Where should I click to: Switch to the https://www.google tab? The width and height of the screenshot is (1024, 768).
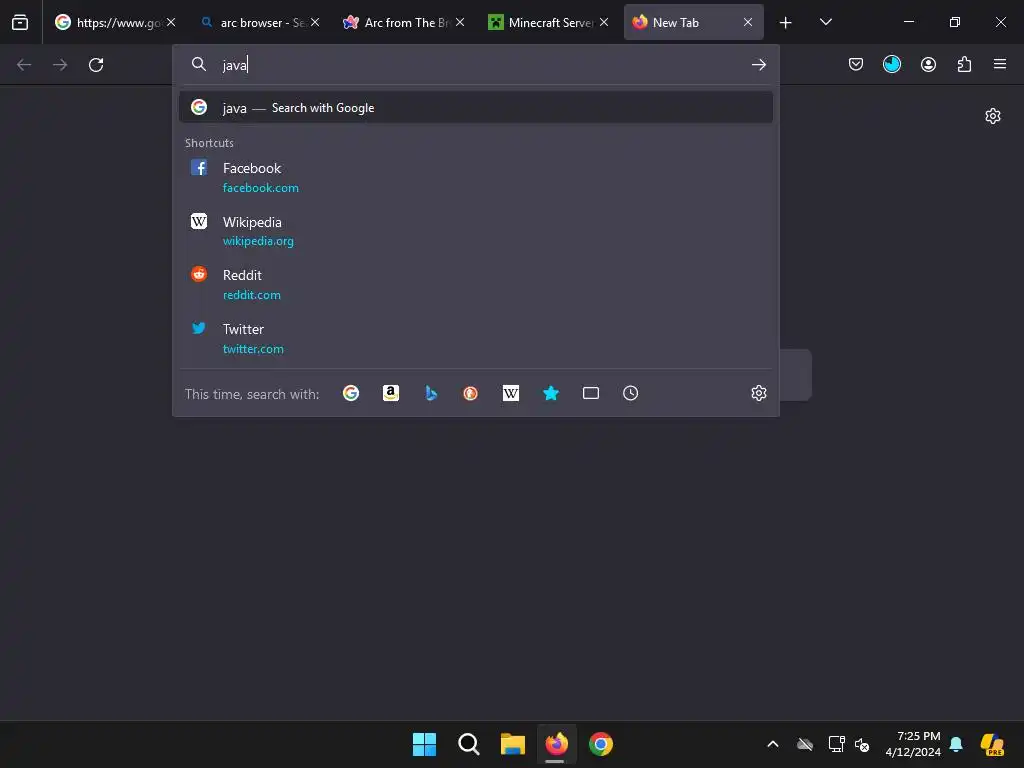pos(116,22)
